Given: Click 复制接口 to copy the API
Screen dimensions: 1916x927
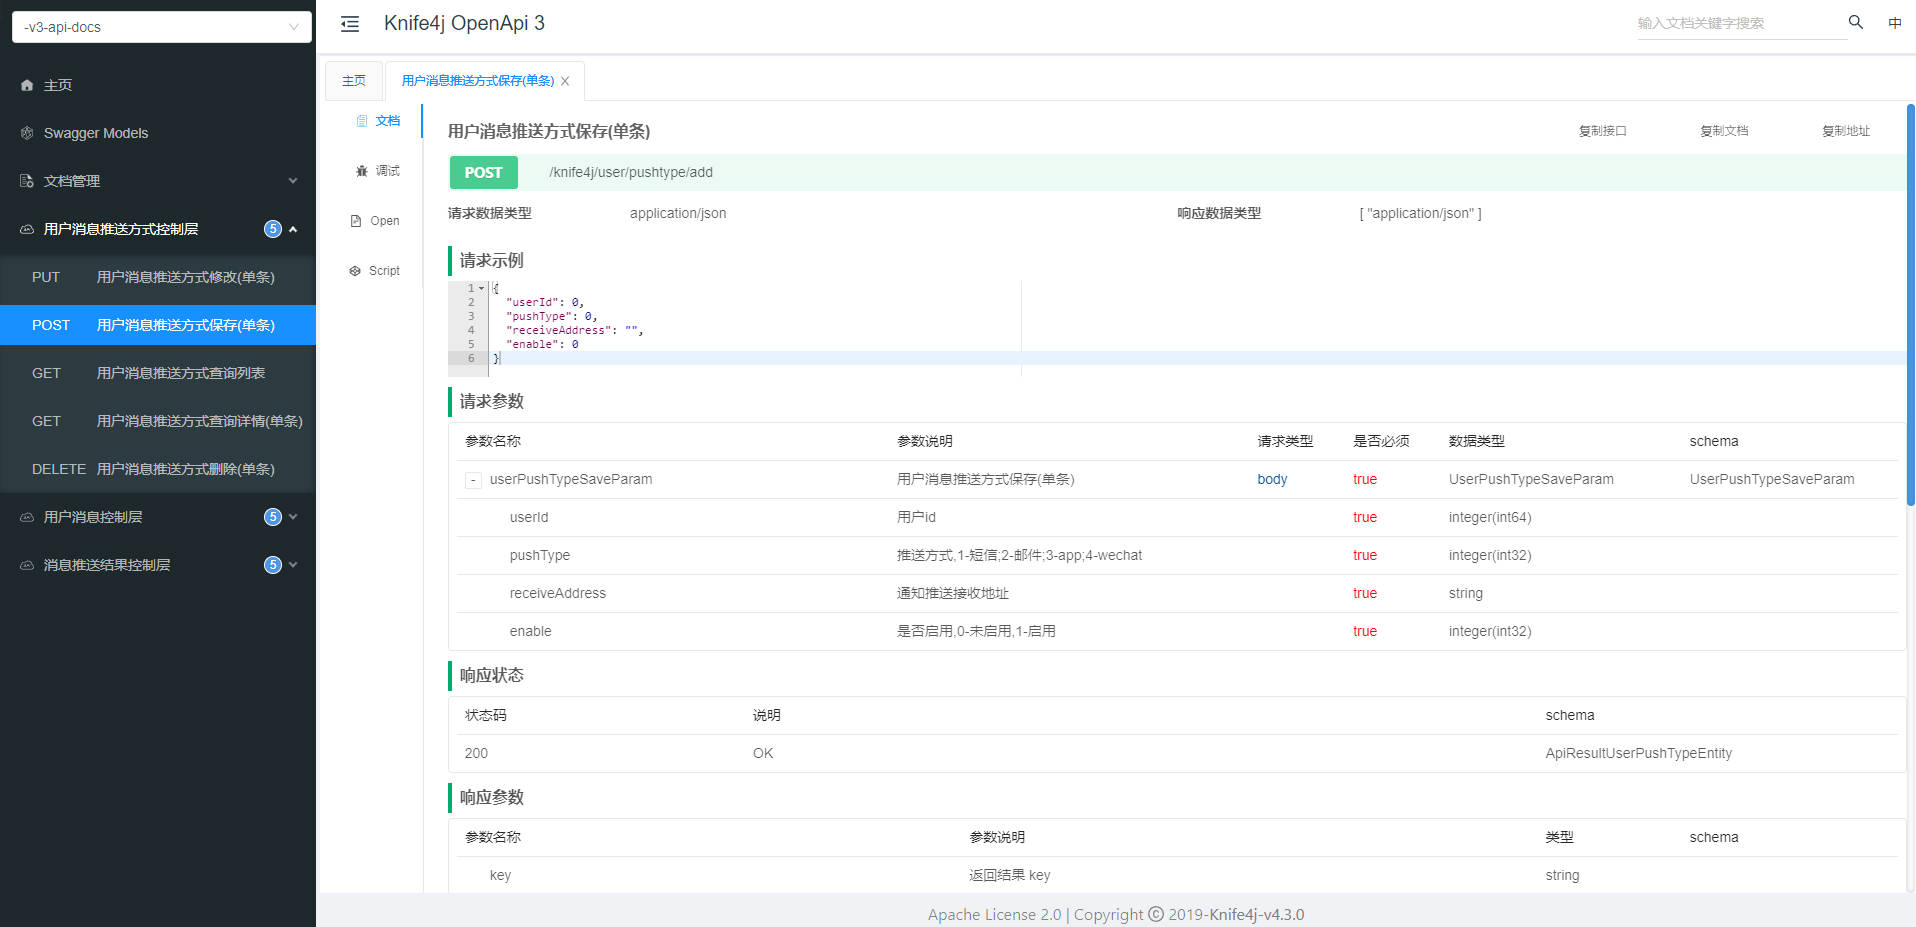Looking at the screenshot, I should (x=1603, y=131).
